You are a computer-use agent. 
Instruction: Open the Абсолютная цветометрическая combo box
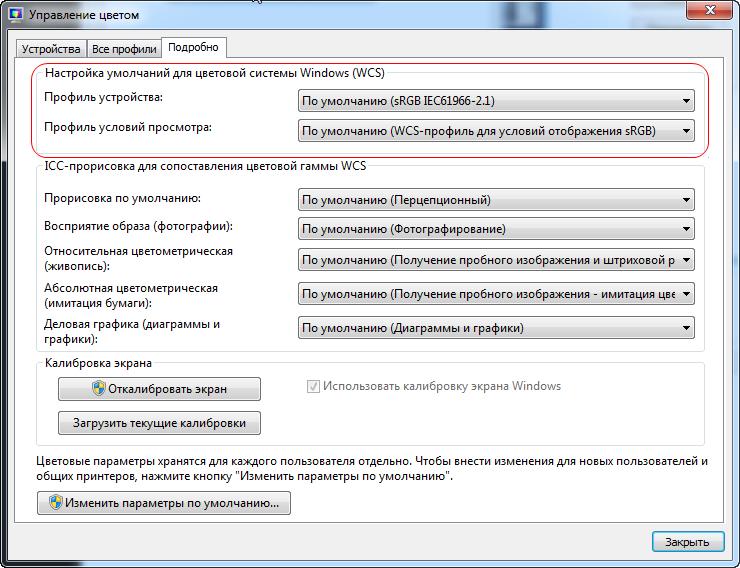pos(496,293)
